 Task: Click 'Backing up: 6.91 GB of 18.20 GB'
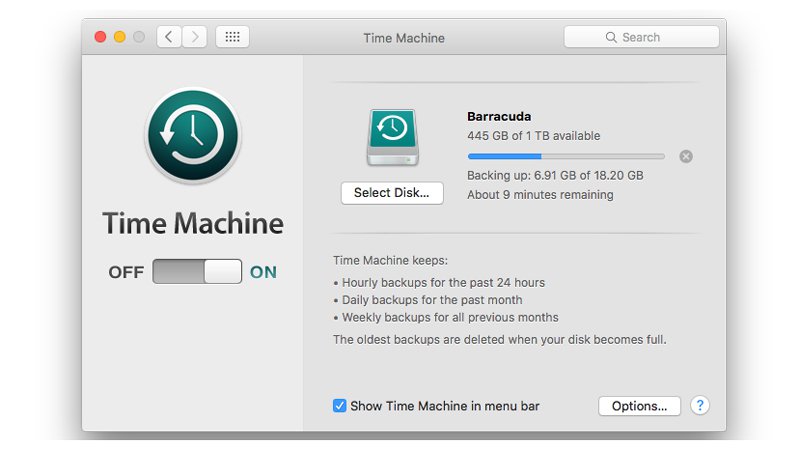pos(555,176)
